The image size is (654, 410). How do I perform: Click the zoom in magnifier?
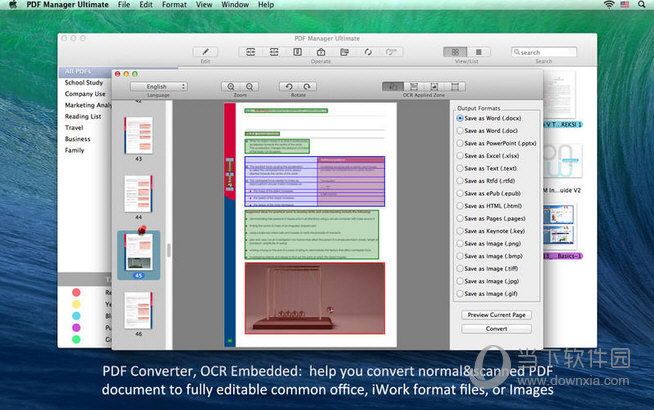(x=231, y=86)
